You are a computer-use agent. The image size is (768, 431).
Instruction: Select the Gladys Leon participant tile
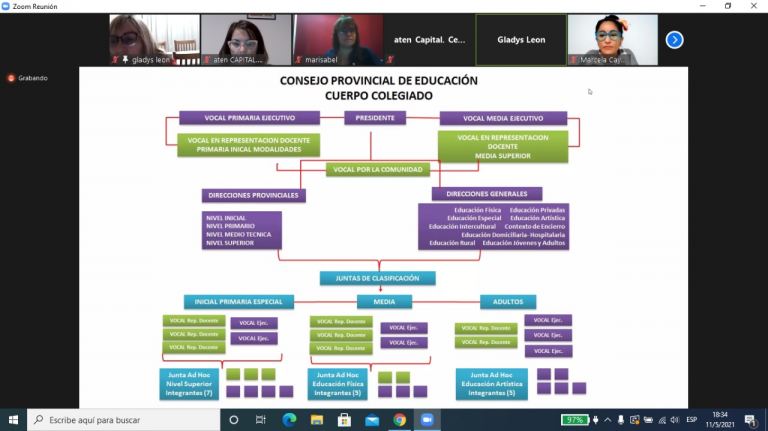520,40
